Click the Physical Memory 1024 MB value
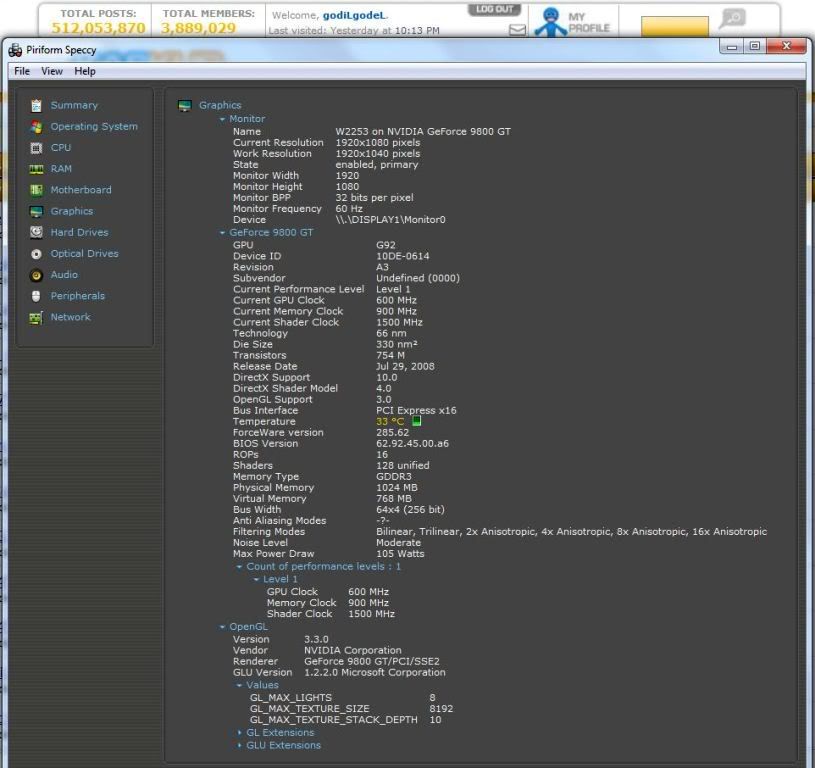The width and height of the screenshot is (815, 768). (x=397, y=488)
